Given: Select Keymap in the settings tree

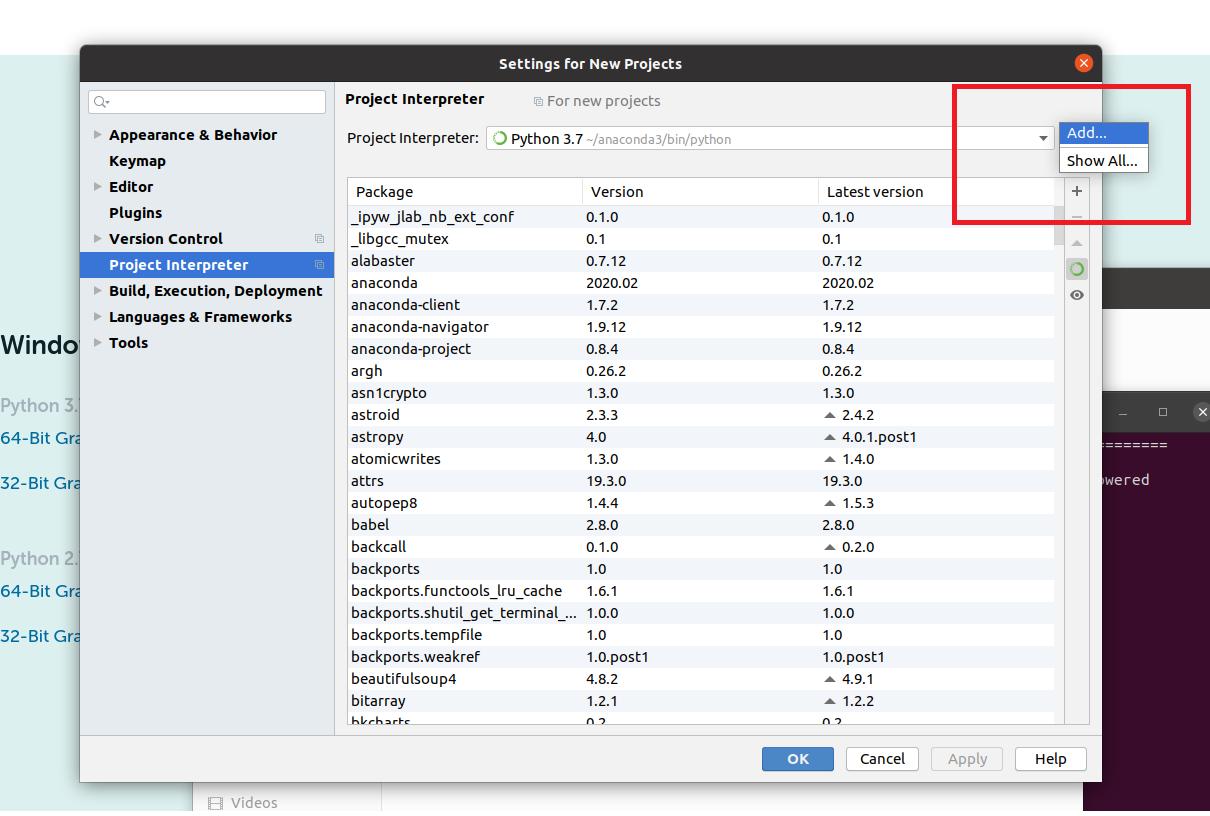Looking at the screenshot, I should [137, 161].
